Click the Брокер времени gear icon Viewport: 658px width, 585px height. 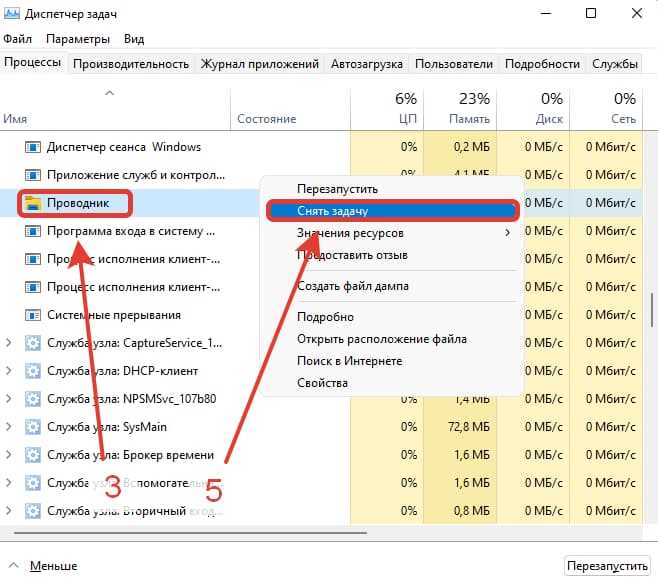[x=33, y=455]
